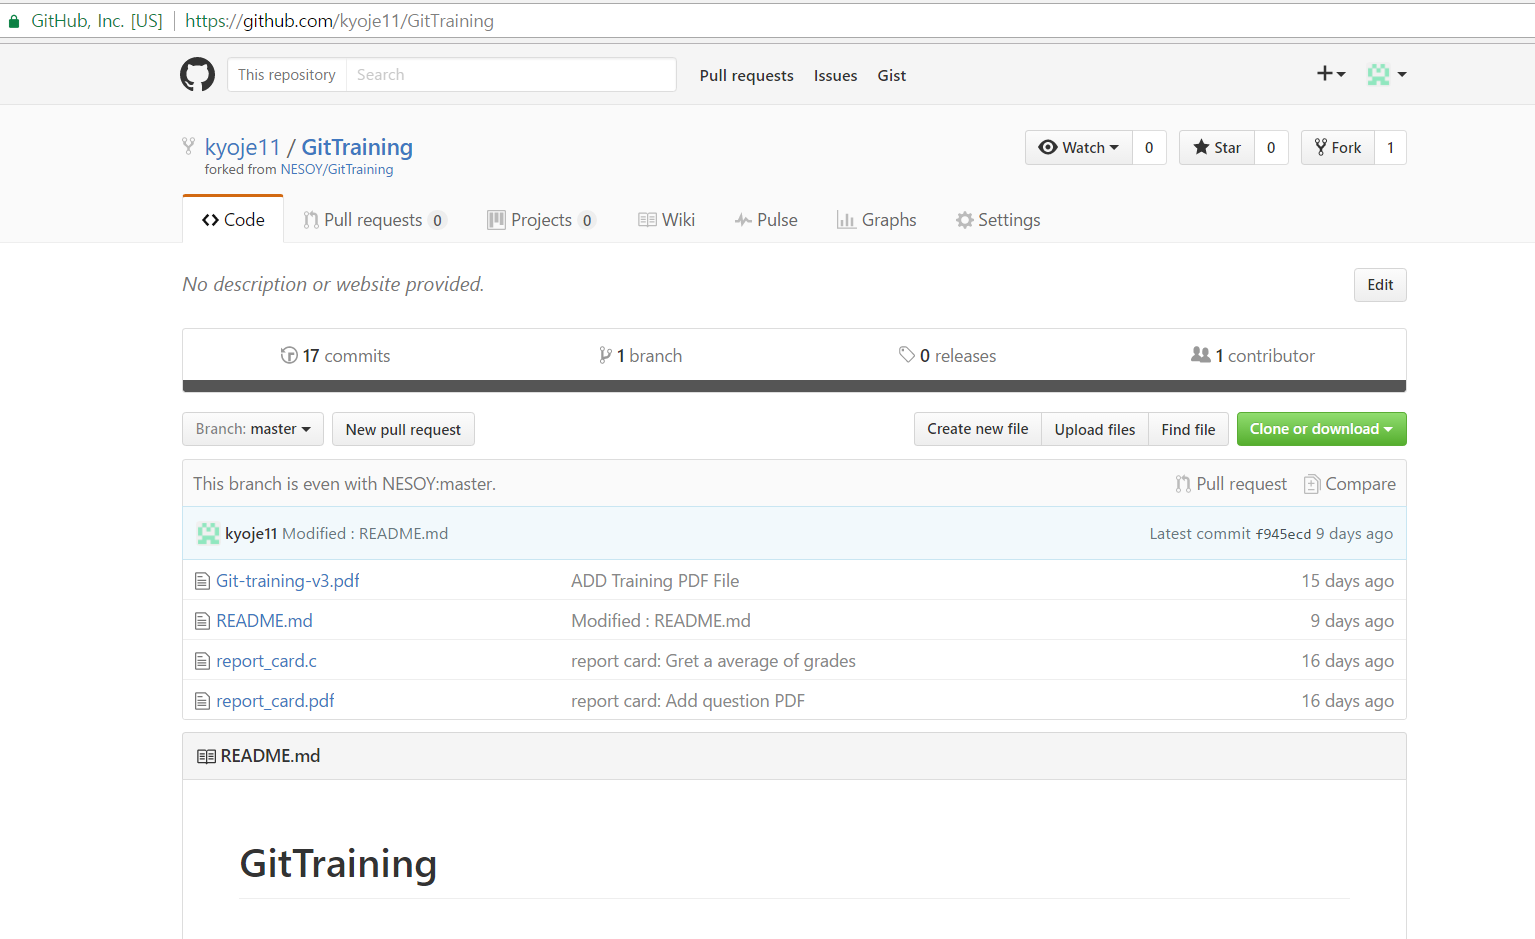Open the Wiki tab

666,220
